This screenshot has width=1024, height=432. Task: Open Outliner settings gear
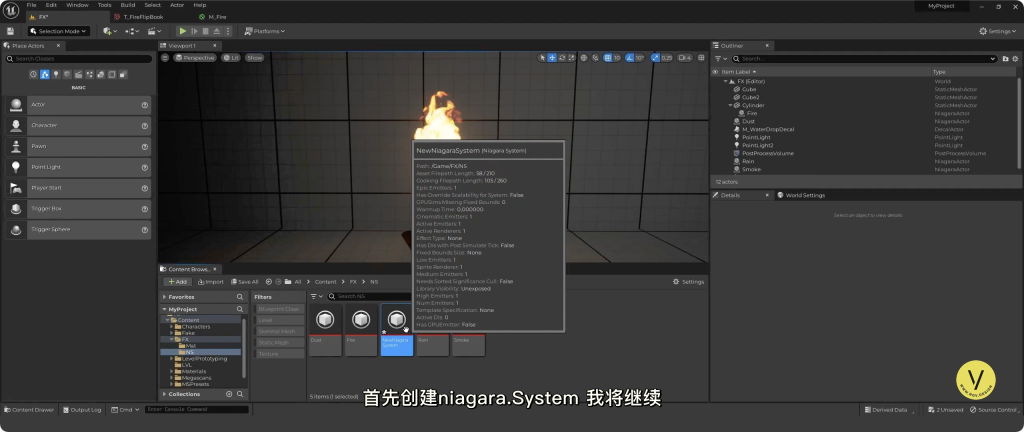tap(1015, 59)
